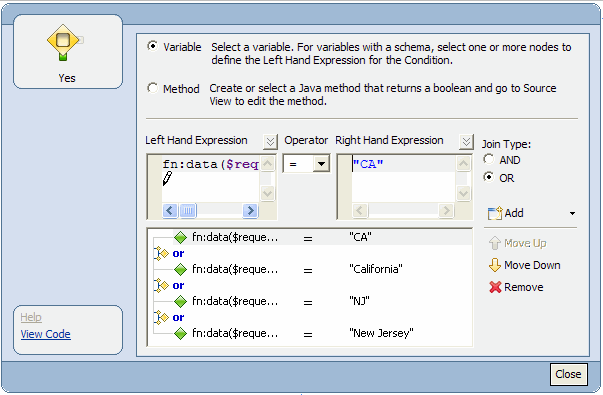Click inside the Right Hand Expression field with "CA"
Screen dimensions: 603x395
(404, 179)
